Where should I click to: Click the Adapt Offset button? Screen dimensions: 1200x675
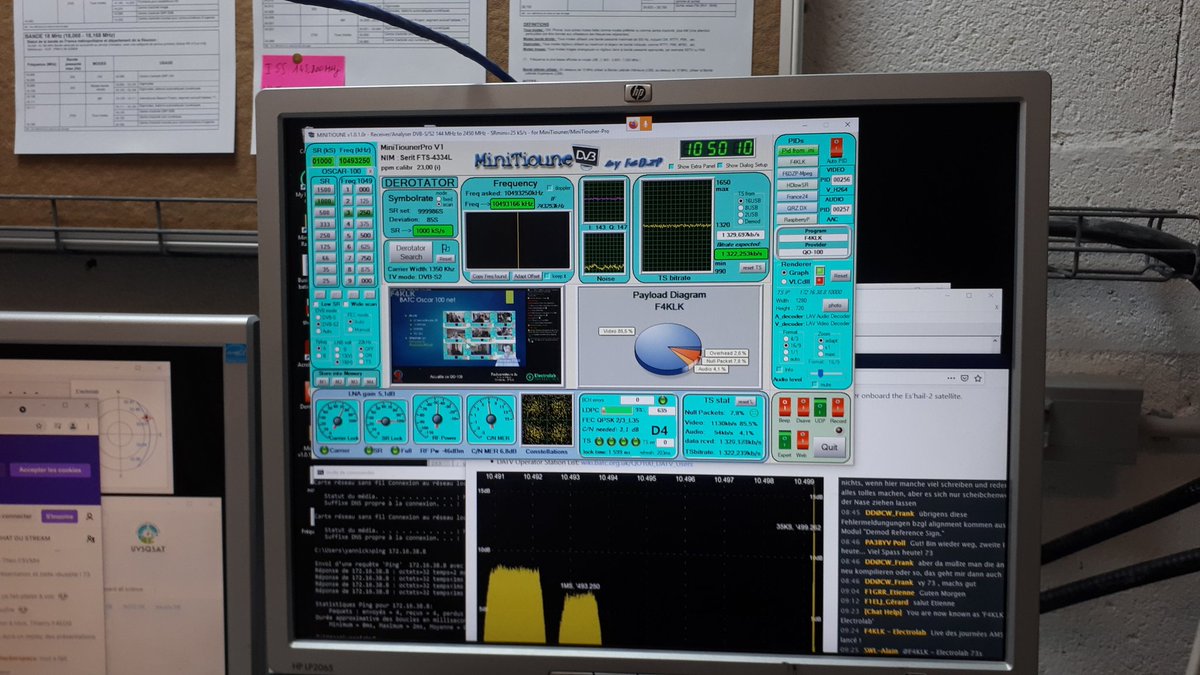526,276
